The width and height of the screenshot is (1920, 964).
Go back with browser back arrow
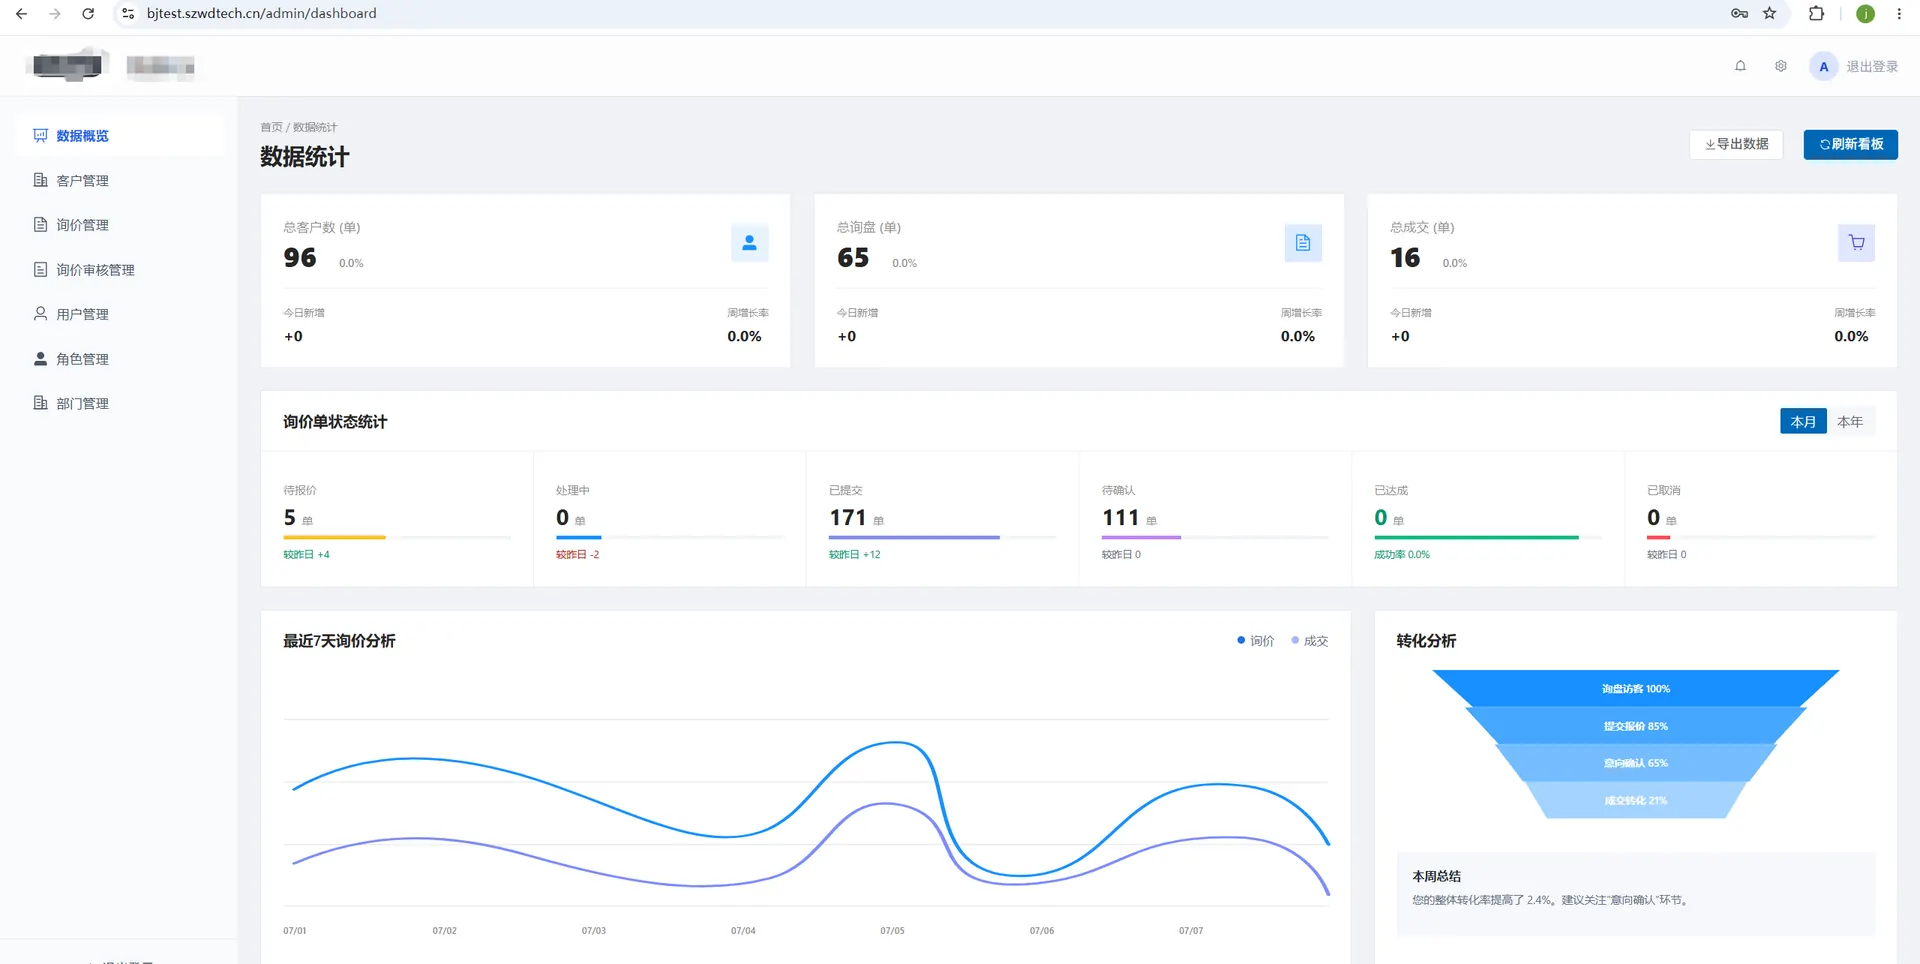coord(21,14)
